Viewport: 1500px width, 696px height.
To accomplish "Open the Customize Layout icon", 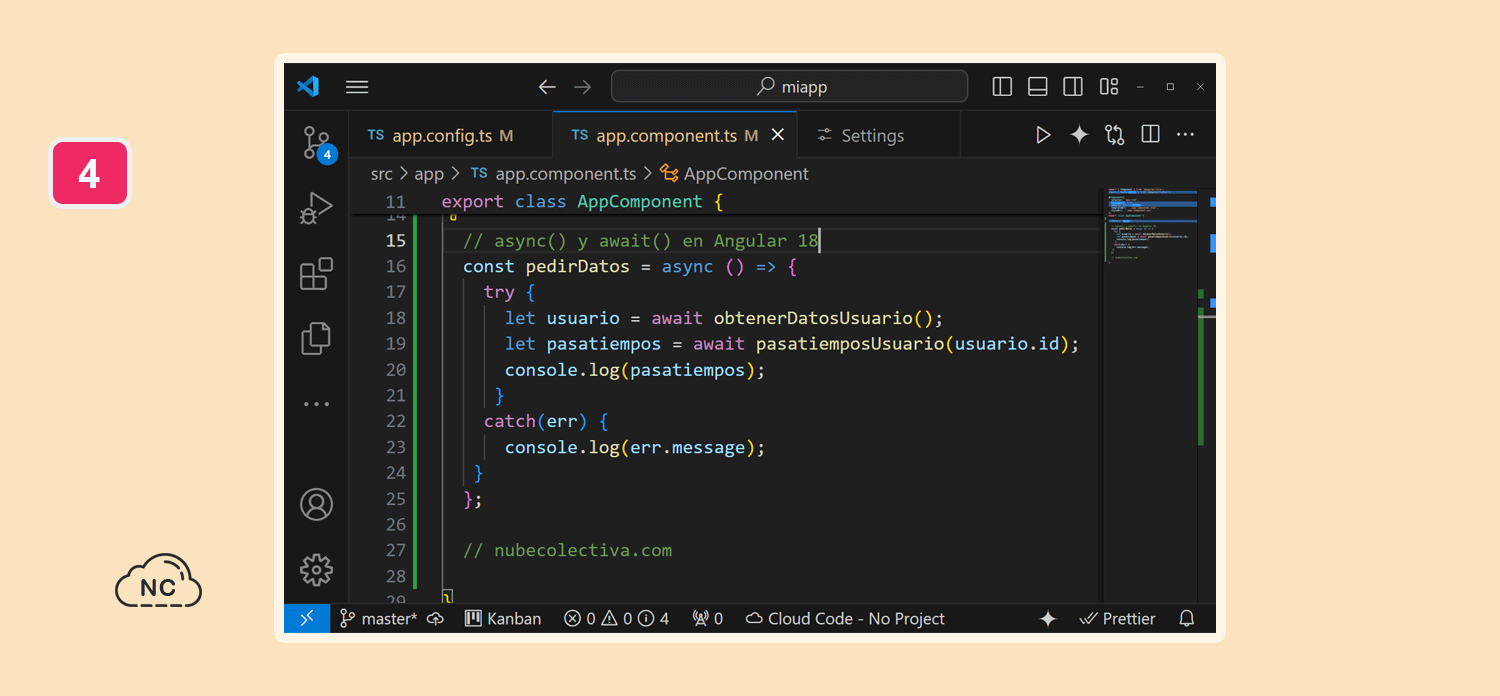I will [x=1109, y=87].
